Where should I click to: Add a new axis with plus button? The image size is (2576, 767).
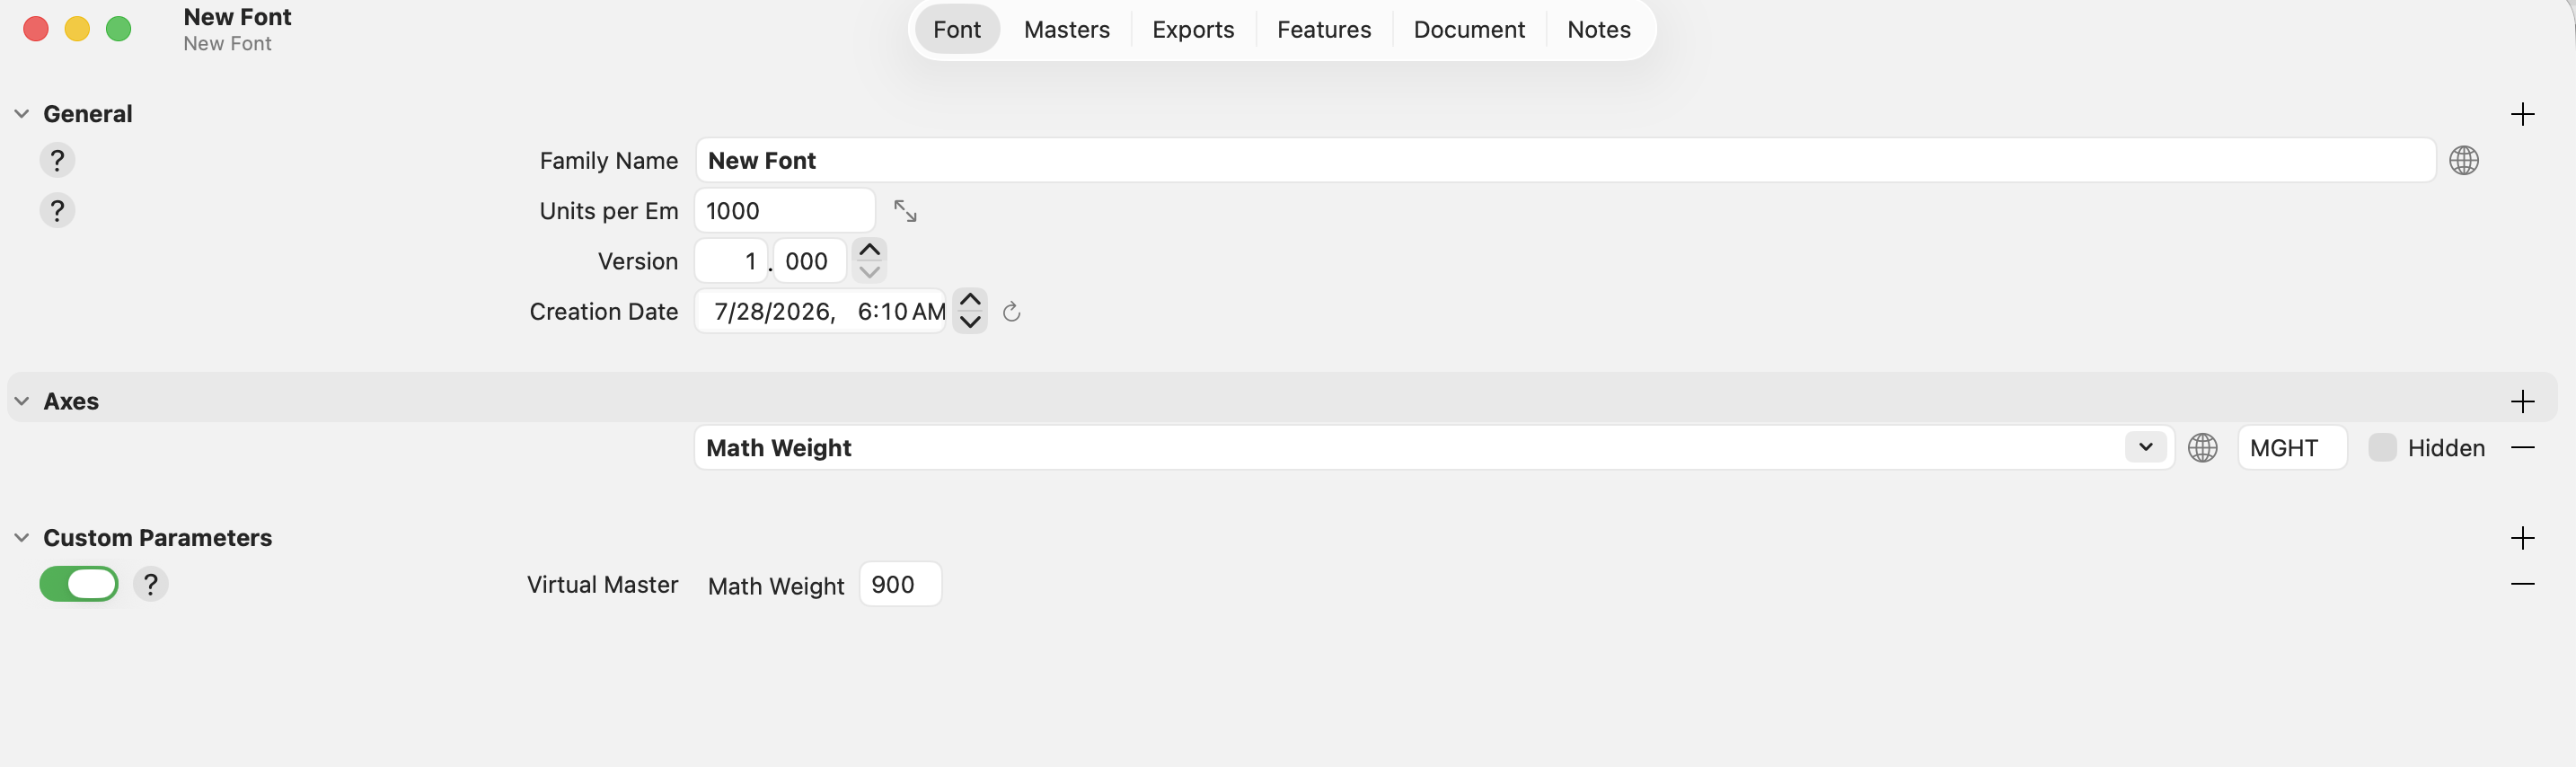point(2522,401)
